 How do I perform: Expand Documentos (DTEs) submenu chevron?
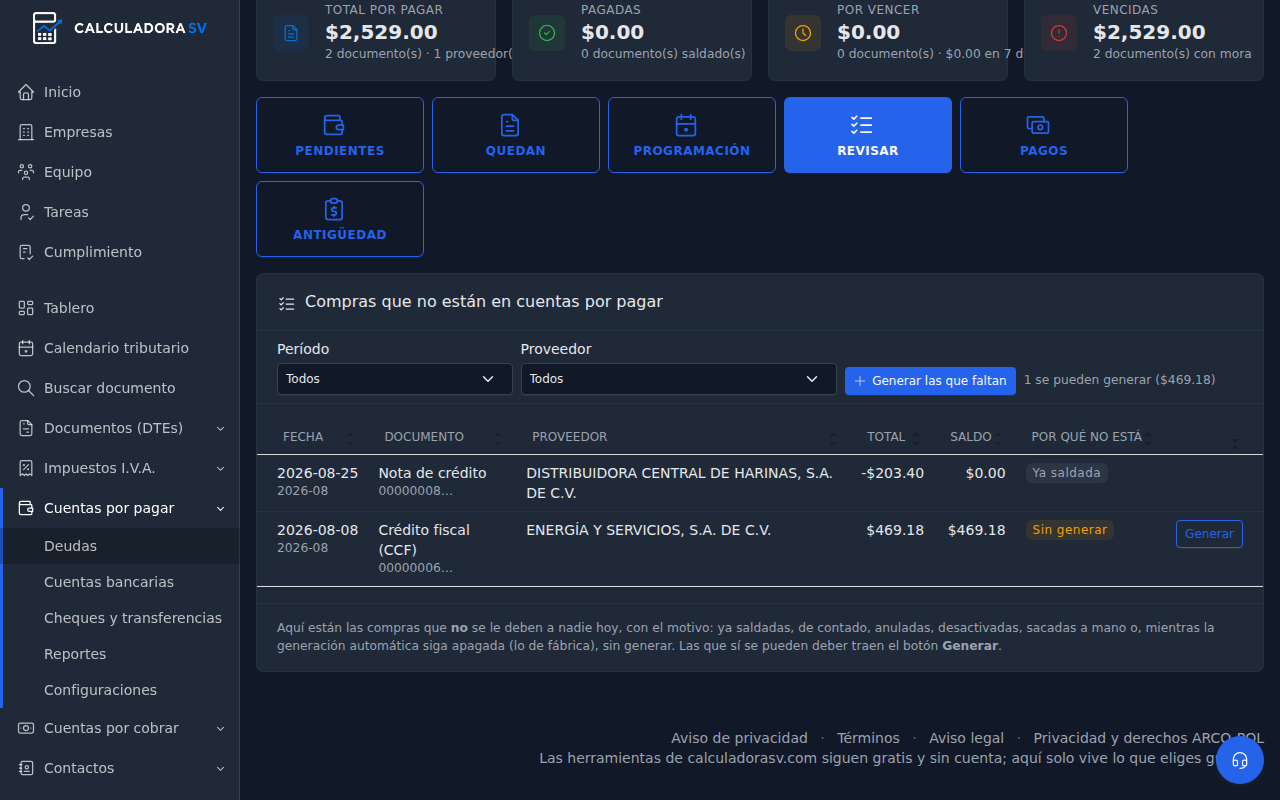220,428
